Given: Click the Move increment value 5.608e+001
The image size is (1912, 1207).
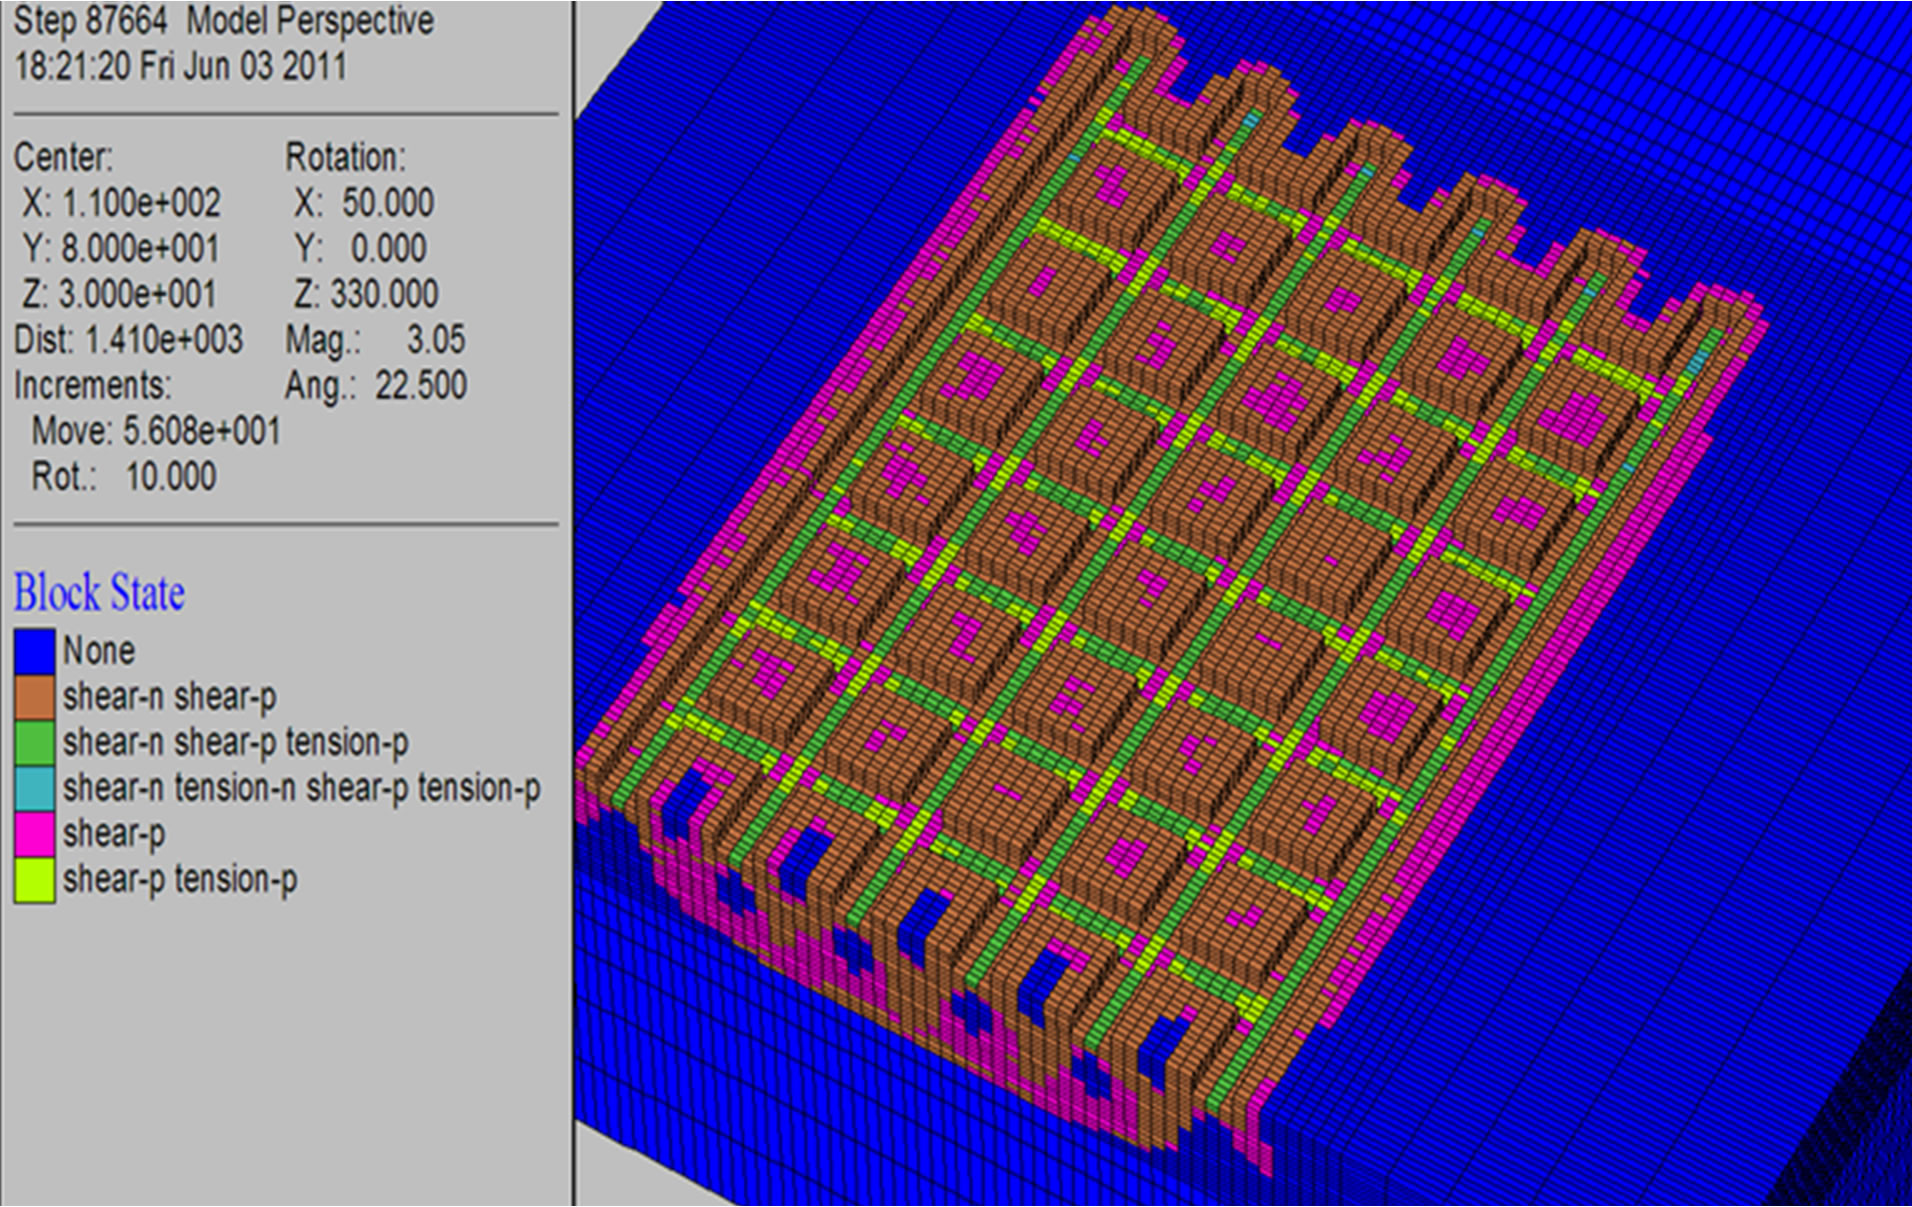Looking at the screenshot, I should [x=201, y=432].
